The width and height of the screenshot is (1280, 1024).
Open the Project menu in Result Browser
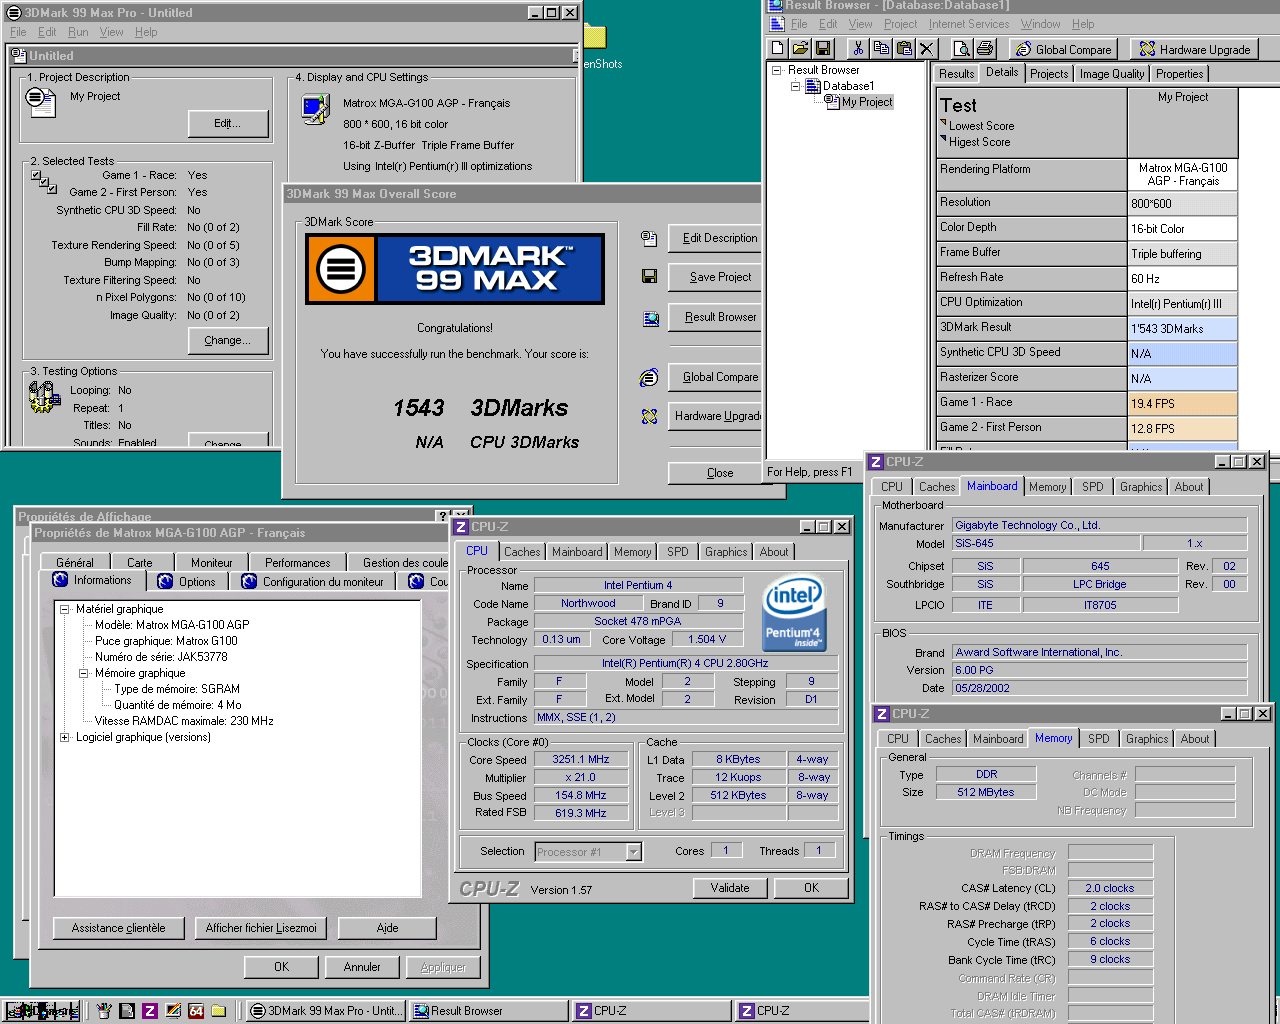pyautogui.click(x=900, y=24)
